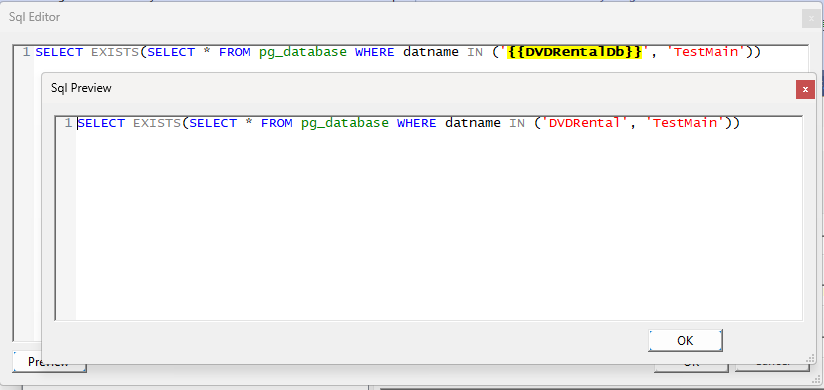Confirm the Sql Preview with OK

click(685, 341)
